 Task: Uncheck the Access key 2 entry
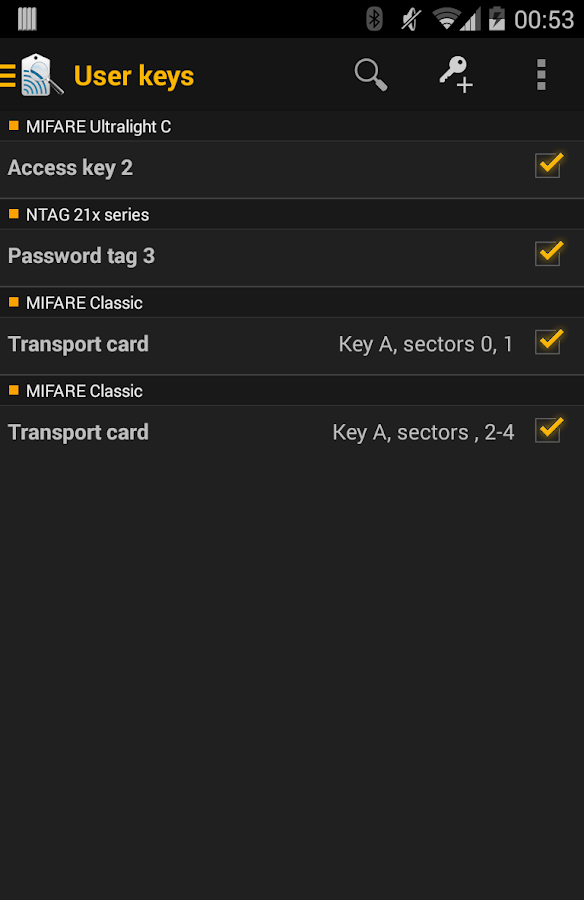(x=548, y=166)
